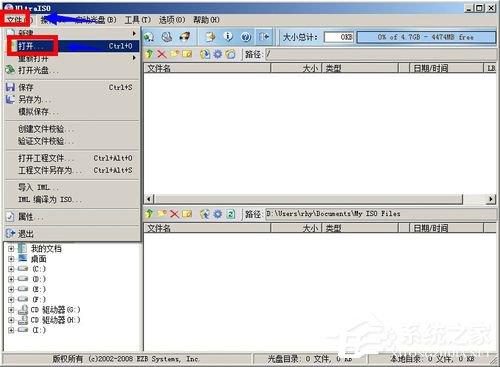Expand the (E:) drive node

click(11, 289)
